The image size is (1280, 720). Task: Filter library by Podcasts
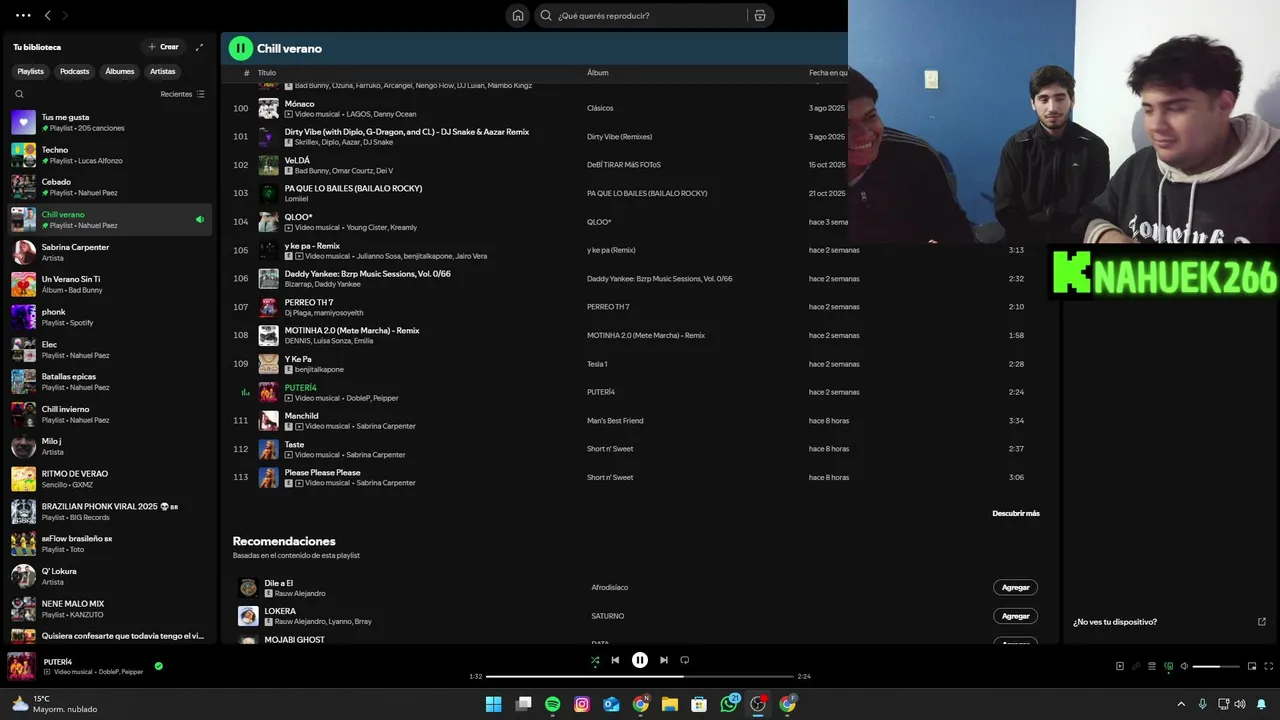coord(74,72)
